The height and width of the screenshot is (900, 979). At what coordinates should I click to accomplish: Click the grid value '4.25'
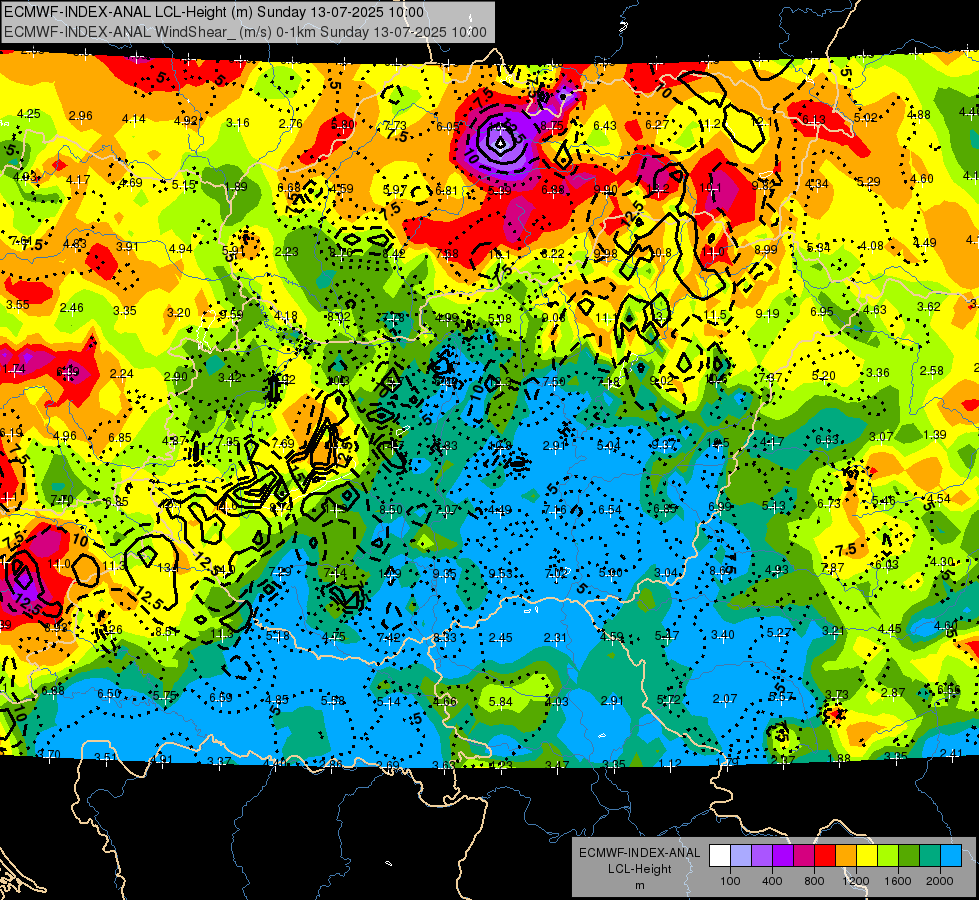[x=29, y=114]
